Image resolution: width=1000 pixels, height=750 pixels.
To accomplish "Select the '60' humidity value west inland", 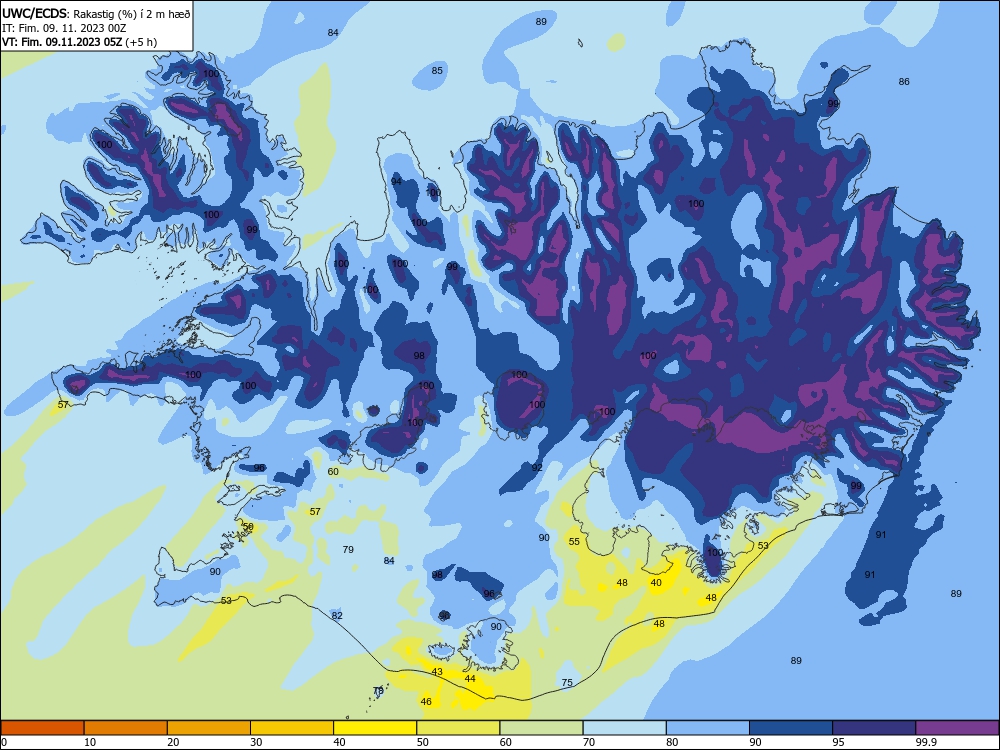I will pos(333,471).
